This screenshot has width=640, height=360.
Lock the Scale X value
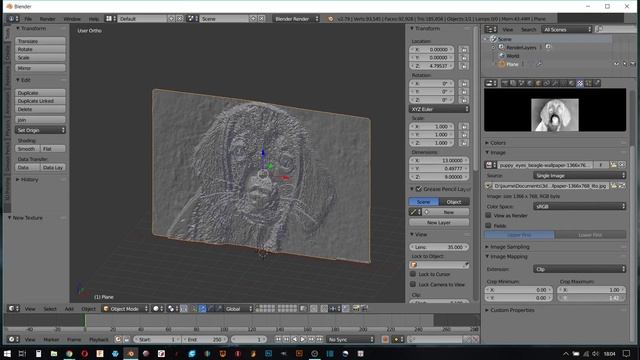coord(464,127)
